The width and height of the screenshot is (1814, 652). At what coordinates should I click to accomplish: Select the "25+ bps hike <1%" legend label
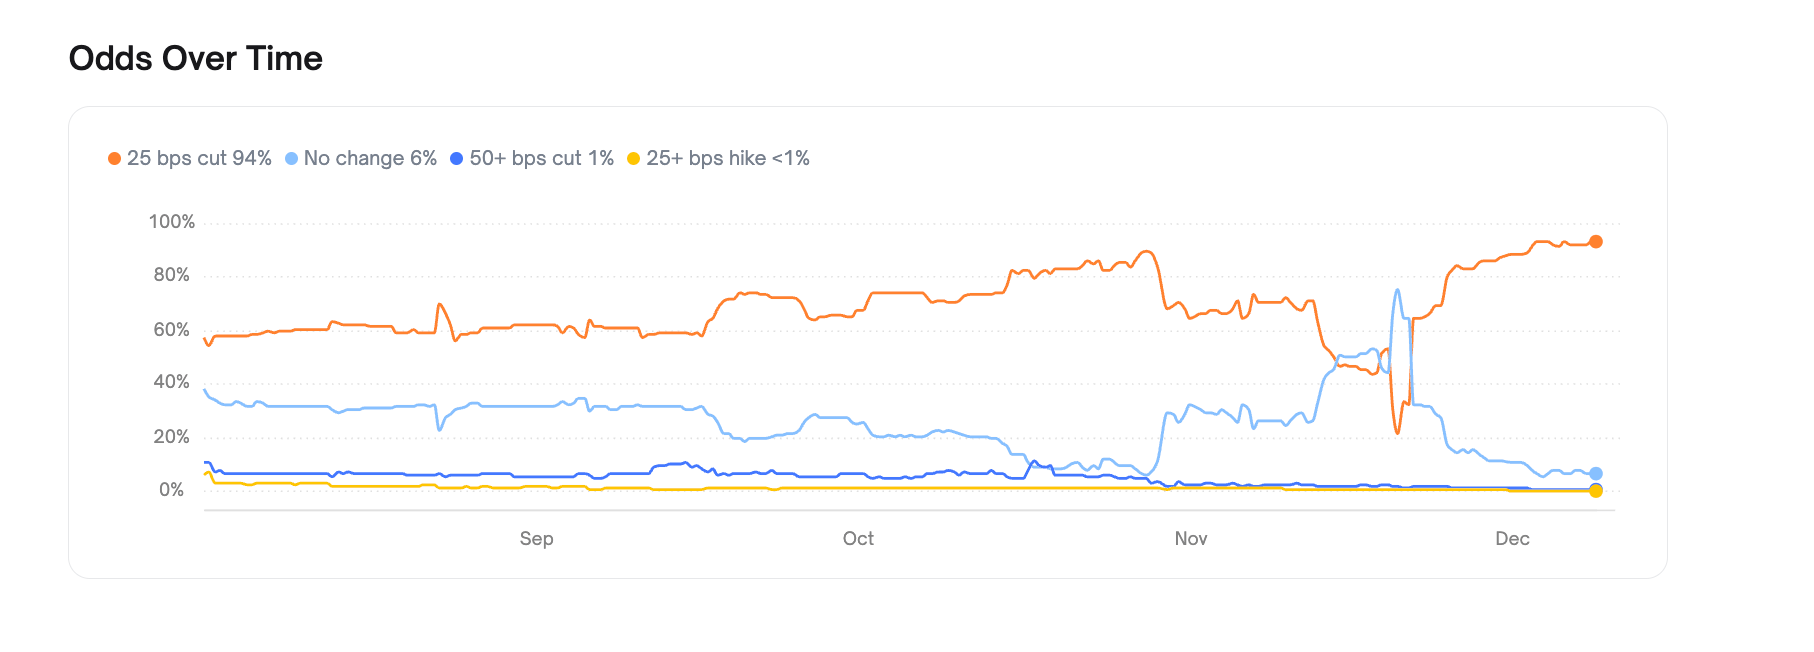[x=727, y=158]
